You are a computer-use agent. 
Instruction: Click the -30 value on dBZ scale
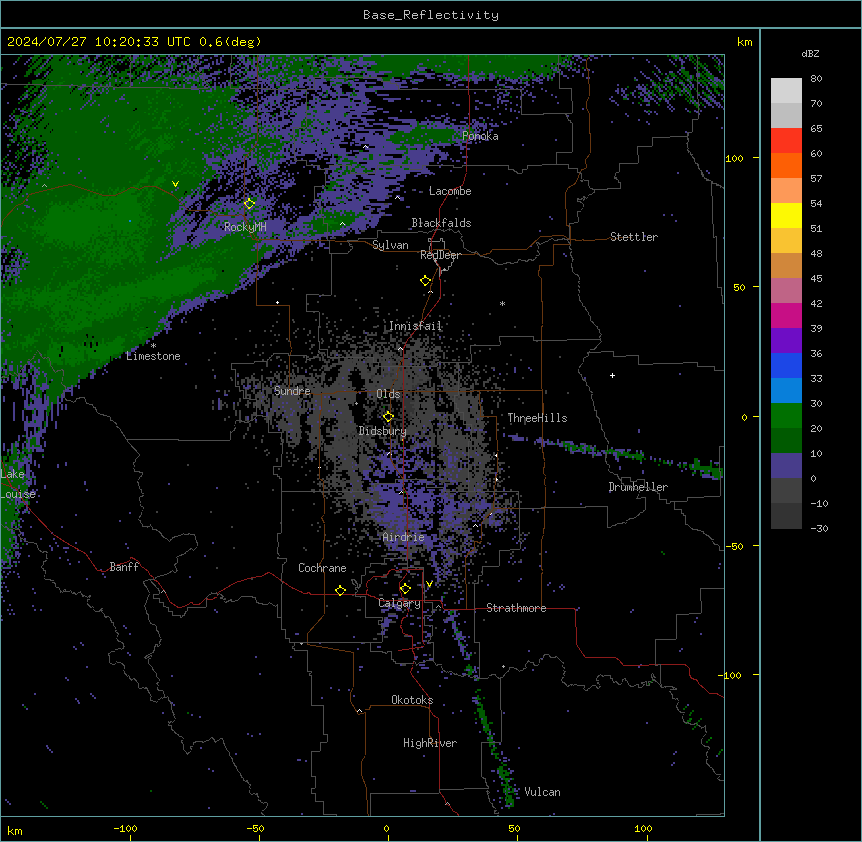tap(819, 529)
